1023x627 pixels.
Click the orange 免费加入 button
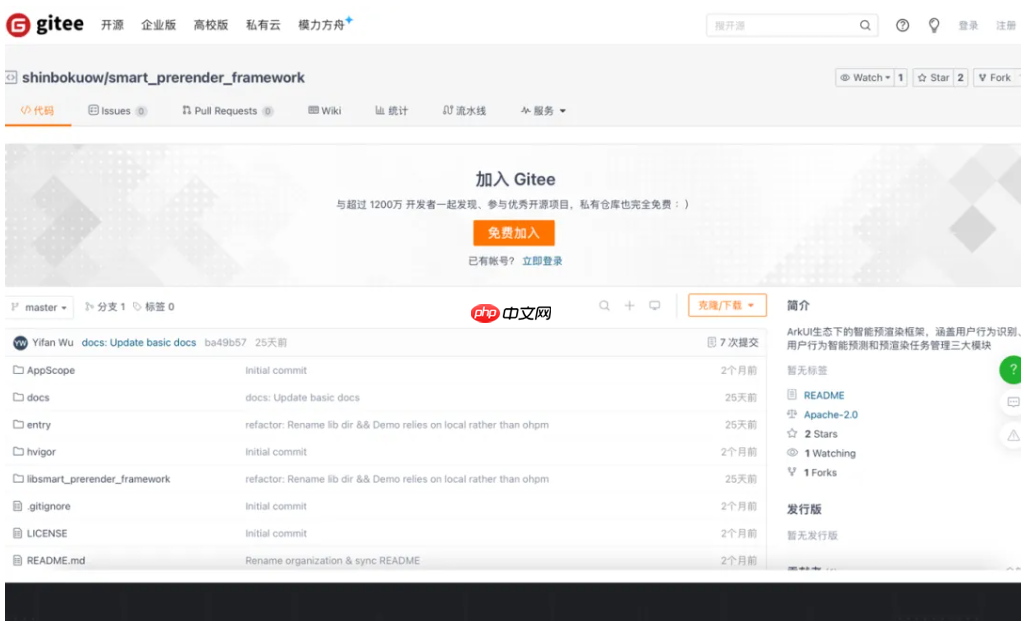pos(513,233)
